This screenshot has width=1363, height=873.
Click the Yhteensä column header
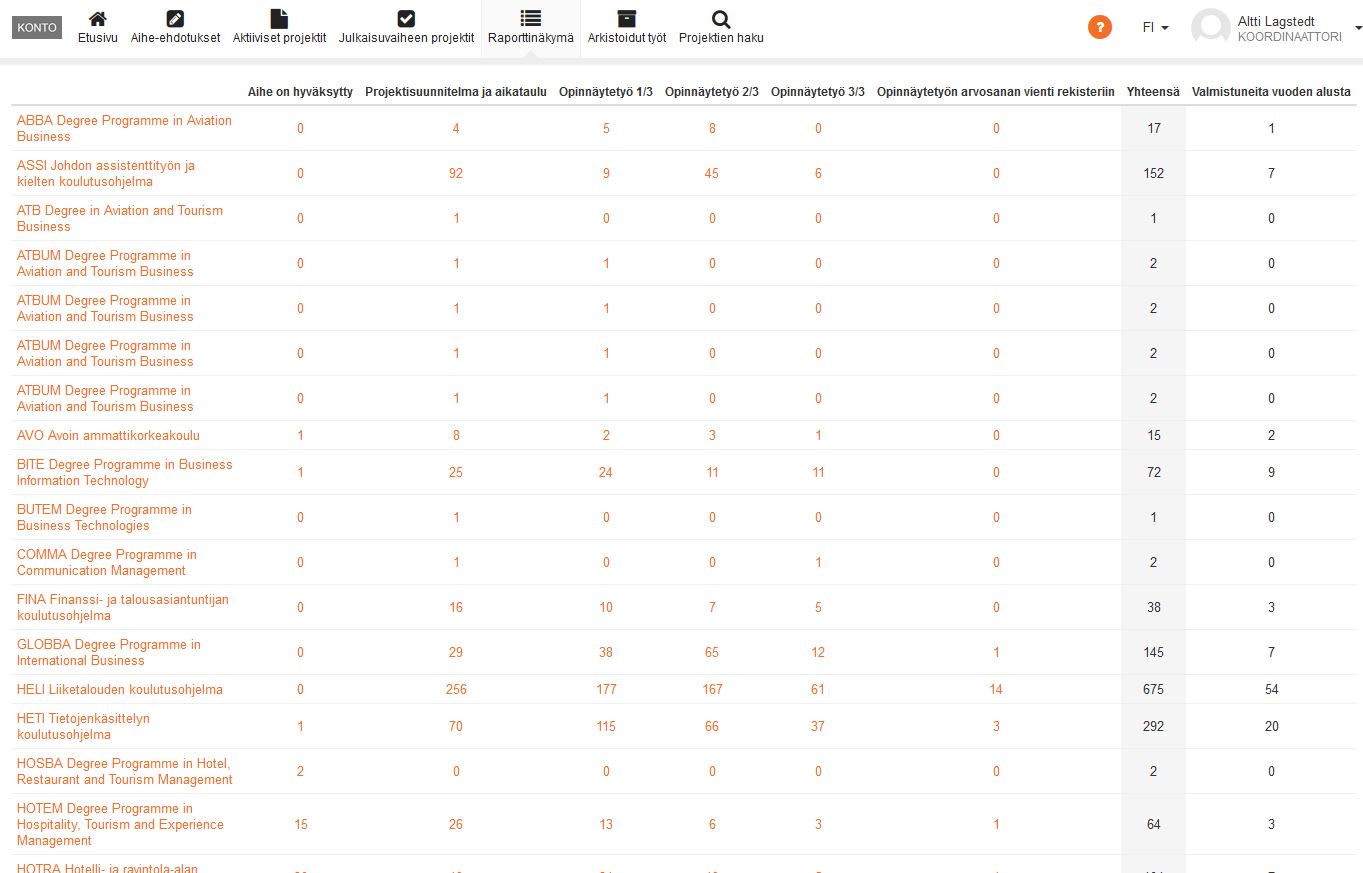[1153, 92]
